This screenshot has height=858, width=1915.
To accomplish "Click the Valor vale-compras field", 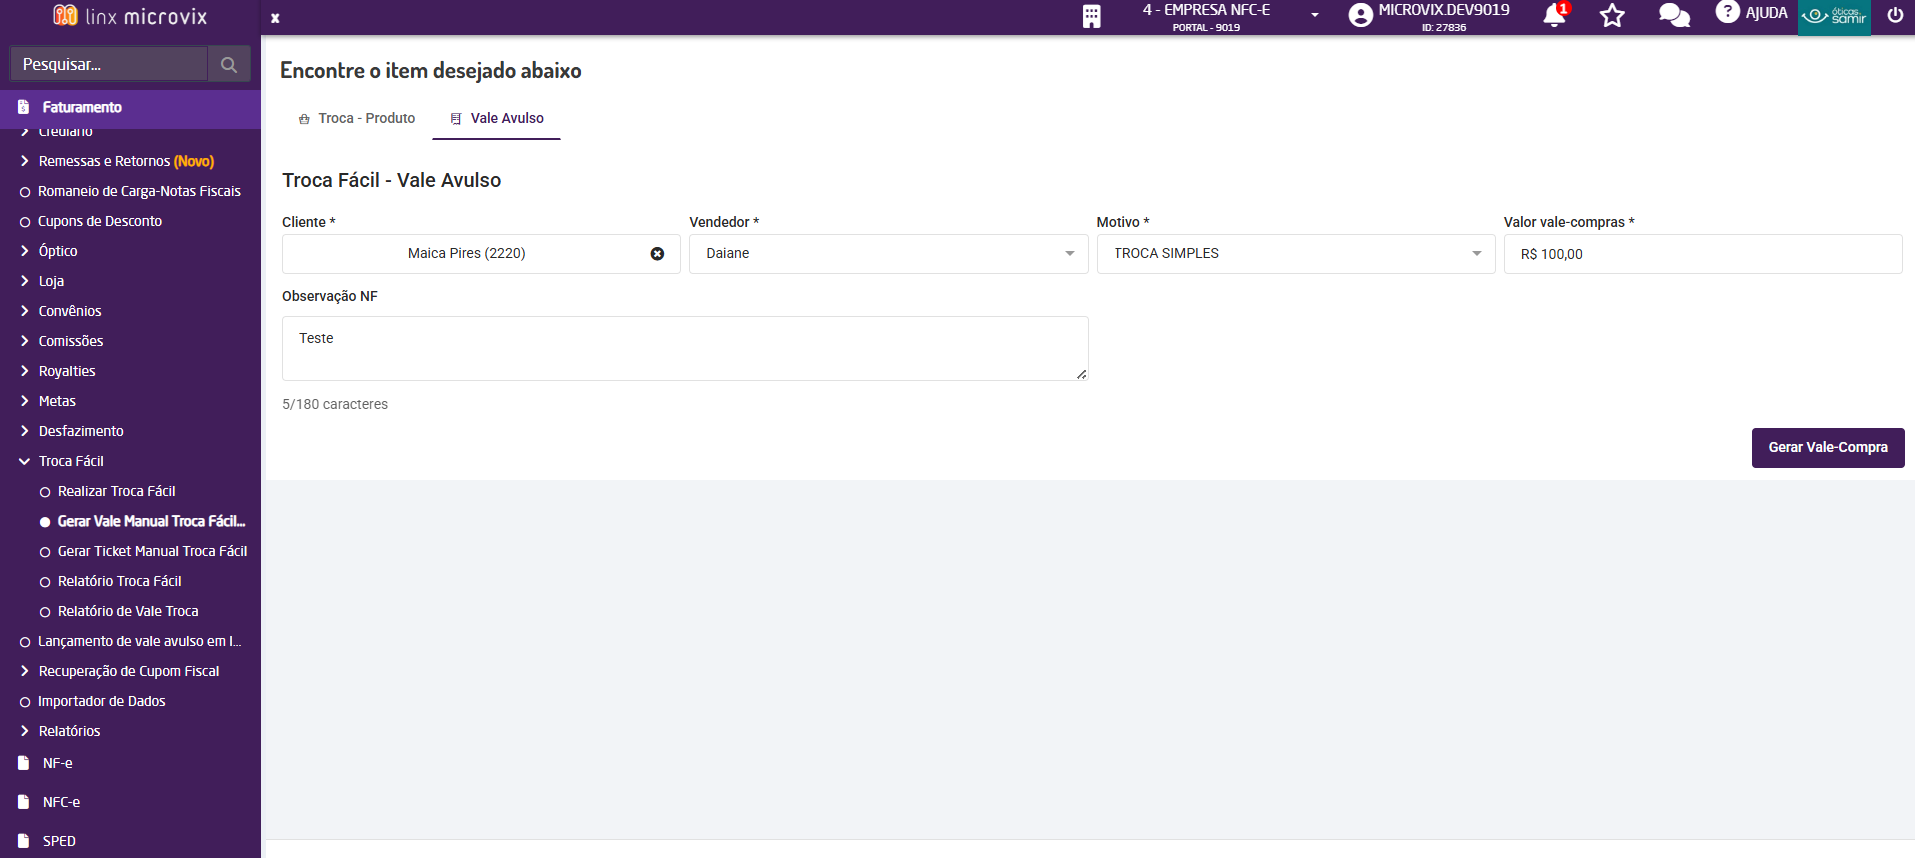I will coord(1703,254).
